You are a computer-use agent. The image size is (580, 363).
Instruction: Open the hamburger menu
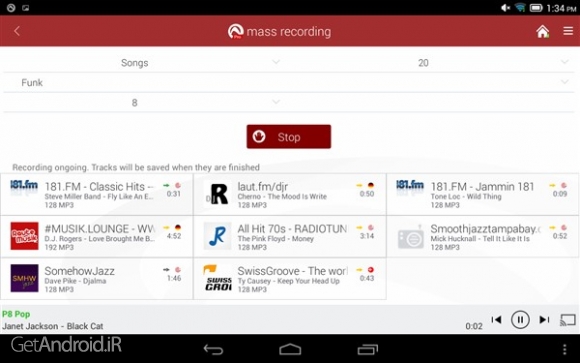tap(568, 31)
